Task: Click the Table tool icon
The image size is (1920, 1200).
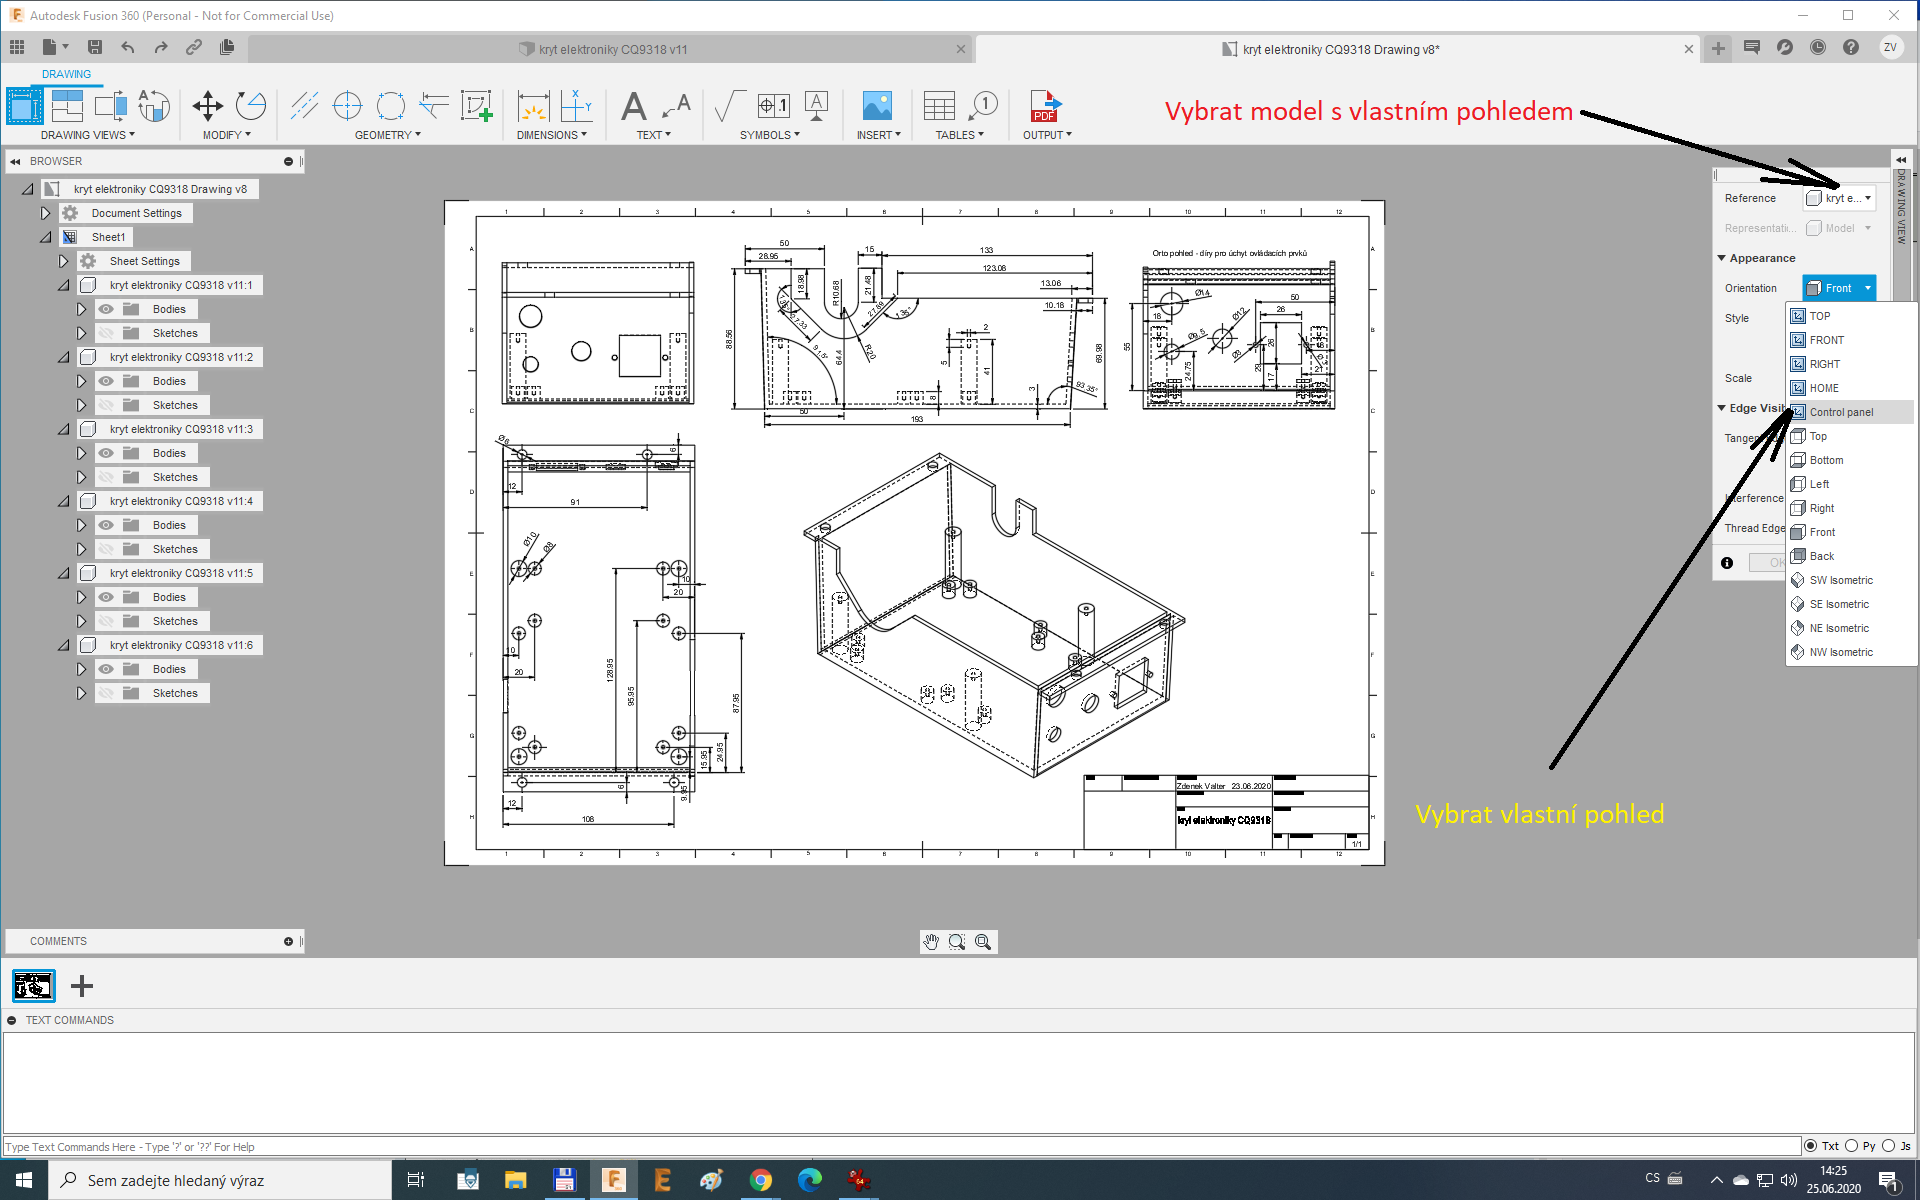Action: (939, 106)
